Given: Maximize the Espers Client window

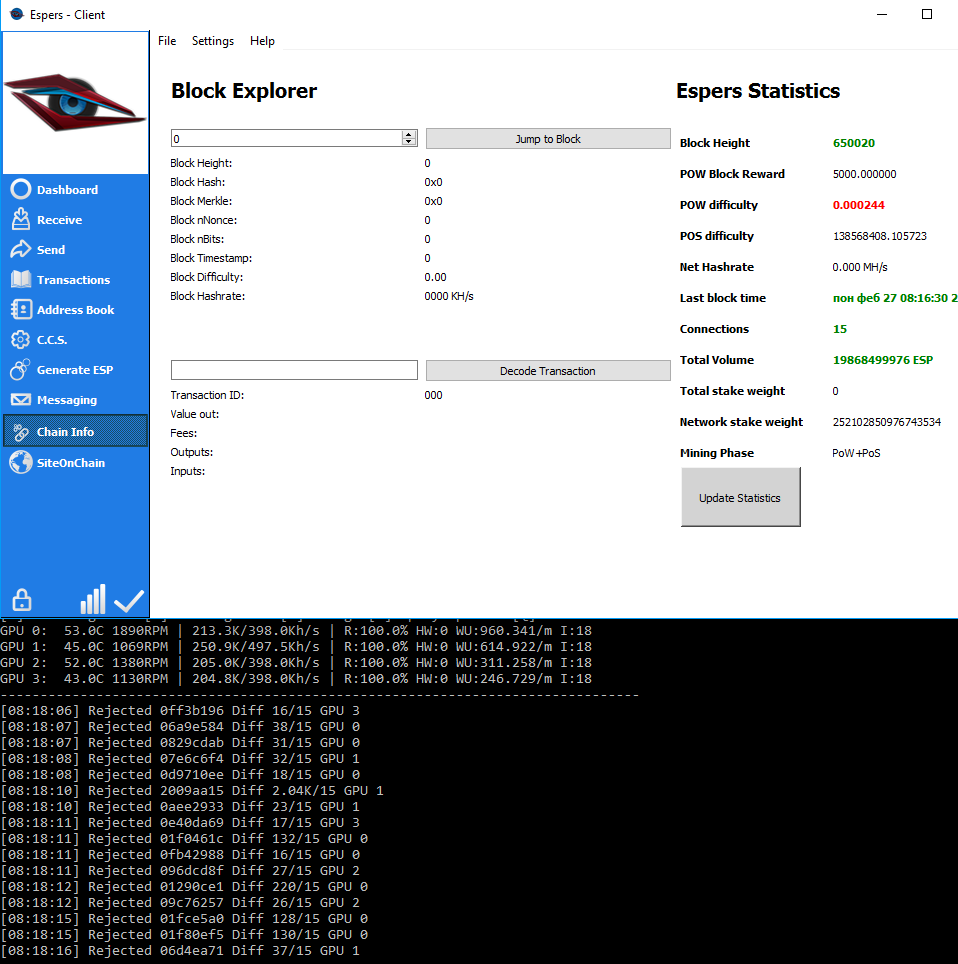Looking at the screenshot, I should (927, 14).
